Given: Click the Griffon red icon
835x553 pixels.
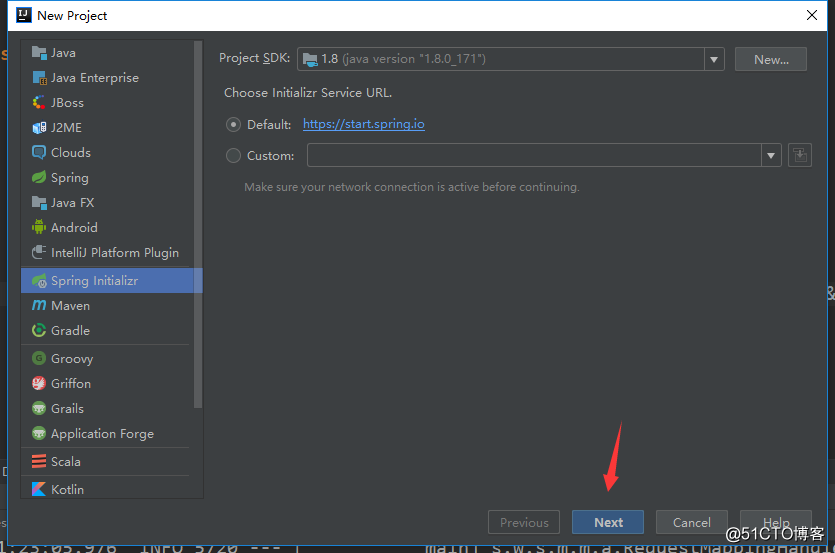Looking at the screenshot, I should click(x=39, y=383).
